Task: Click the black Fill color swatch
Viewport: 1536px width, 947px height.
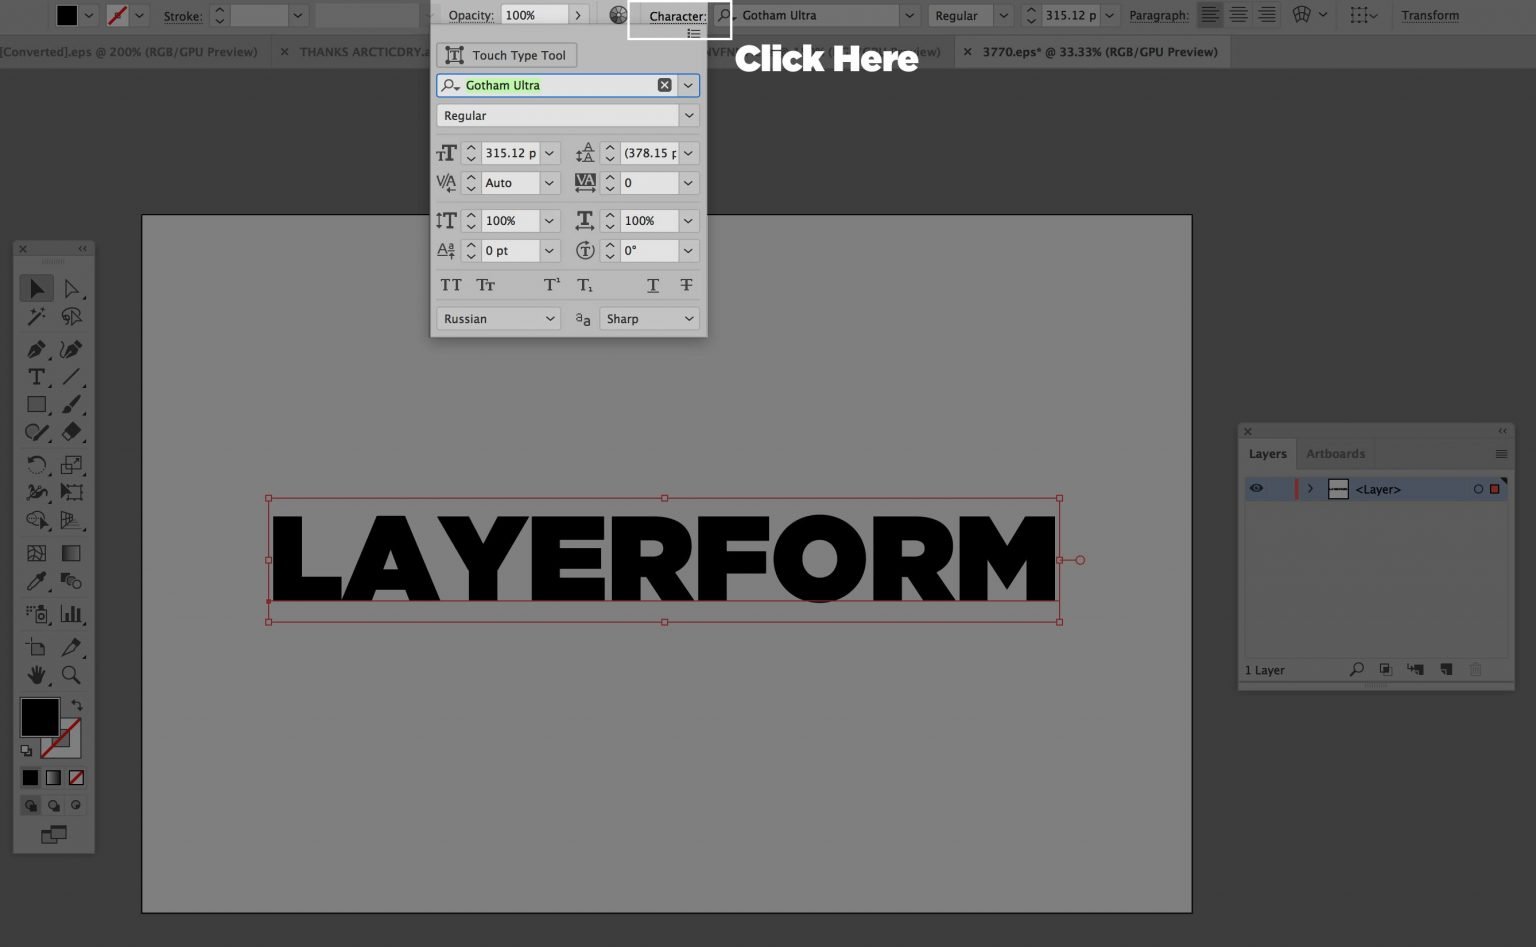Action: 39,716
